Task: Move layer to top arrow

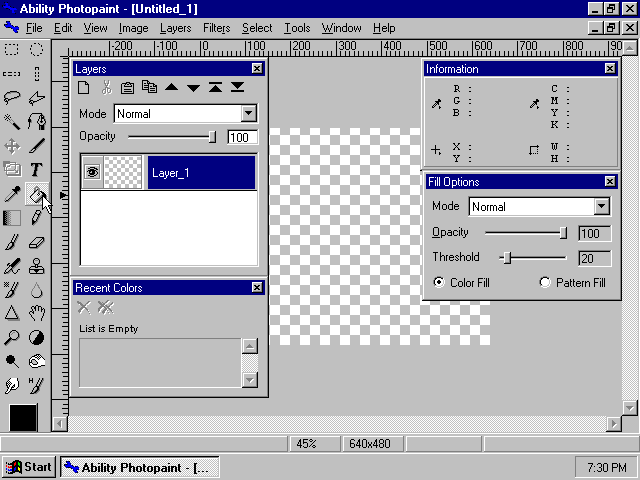Action: pyautogui.click(x=215, y=87)
